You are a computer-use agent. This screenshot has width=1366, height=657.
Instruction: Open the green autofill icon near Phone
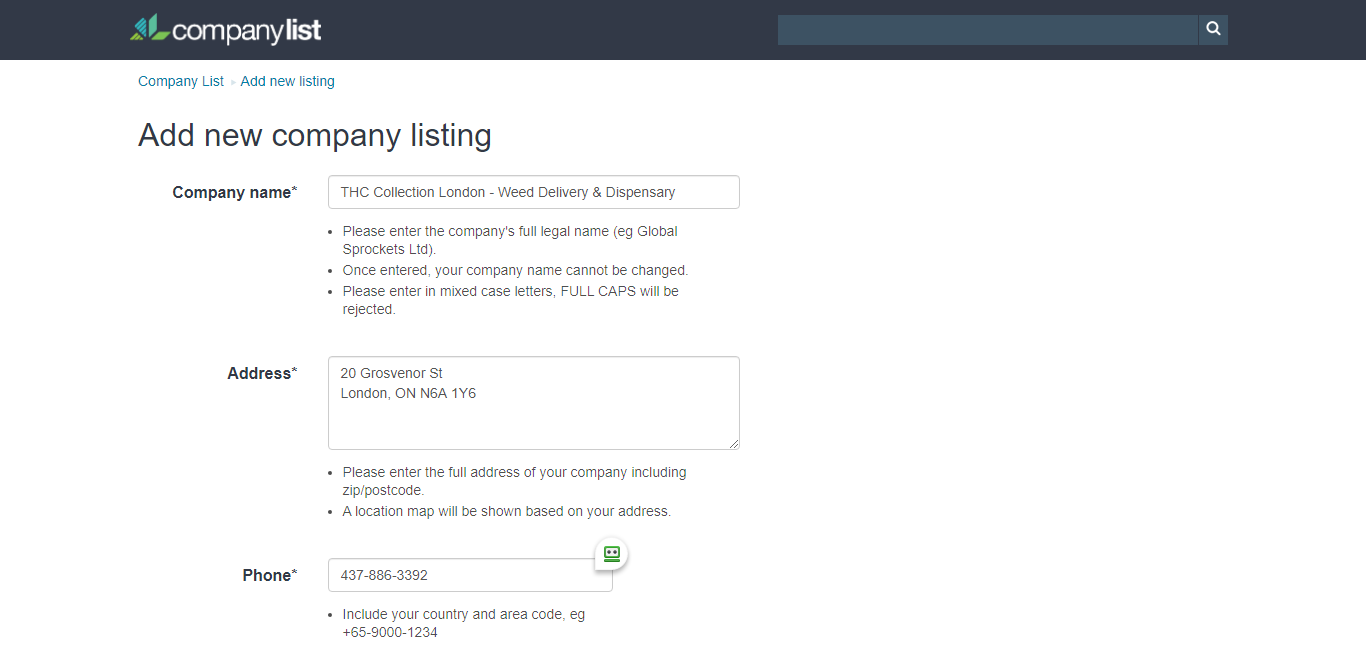click(x=612, y=553)
